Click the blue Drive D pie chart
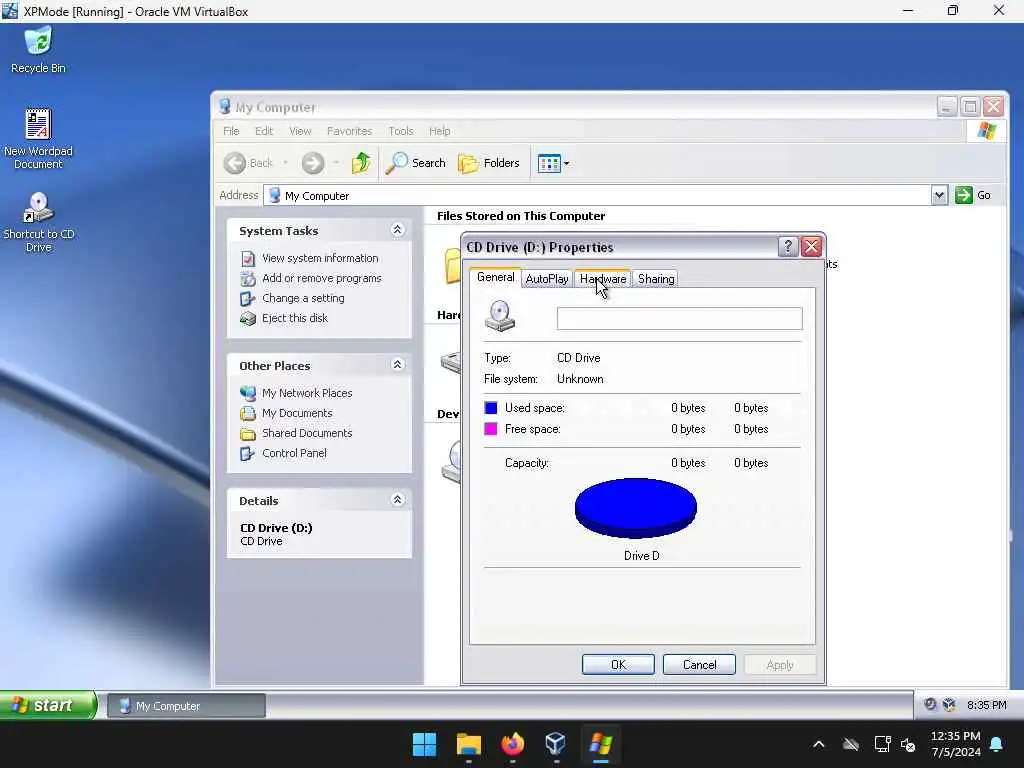1024x768 pixels. coord(635,508)
